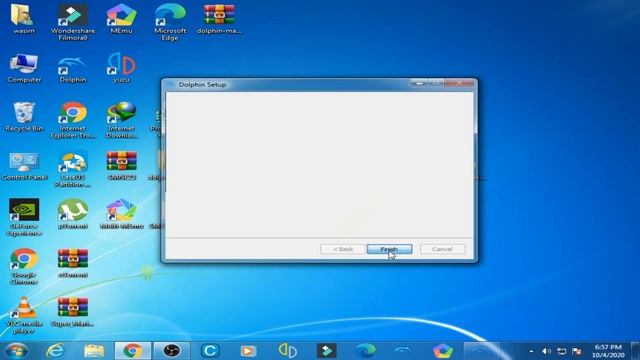Open yuzu from the taskbar
Image resolution: width=640 pixels, height=360 pixels.
pos(287,351)
